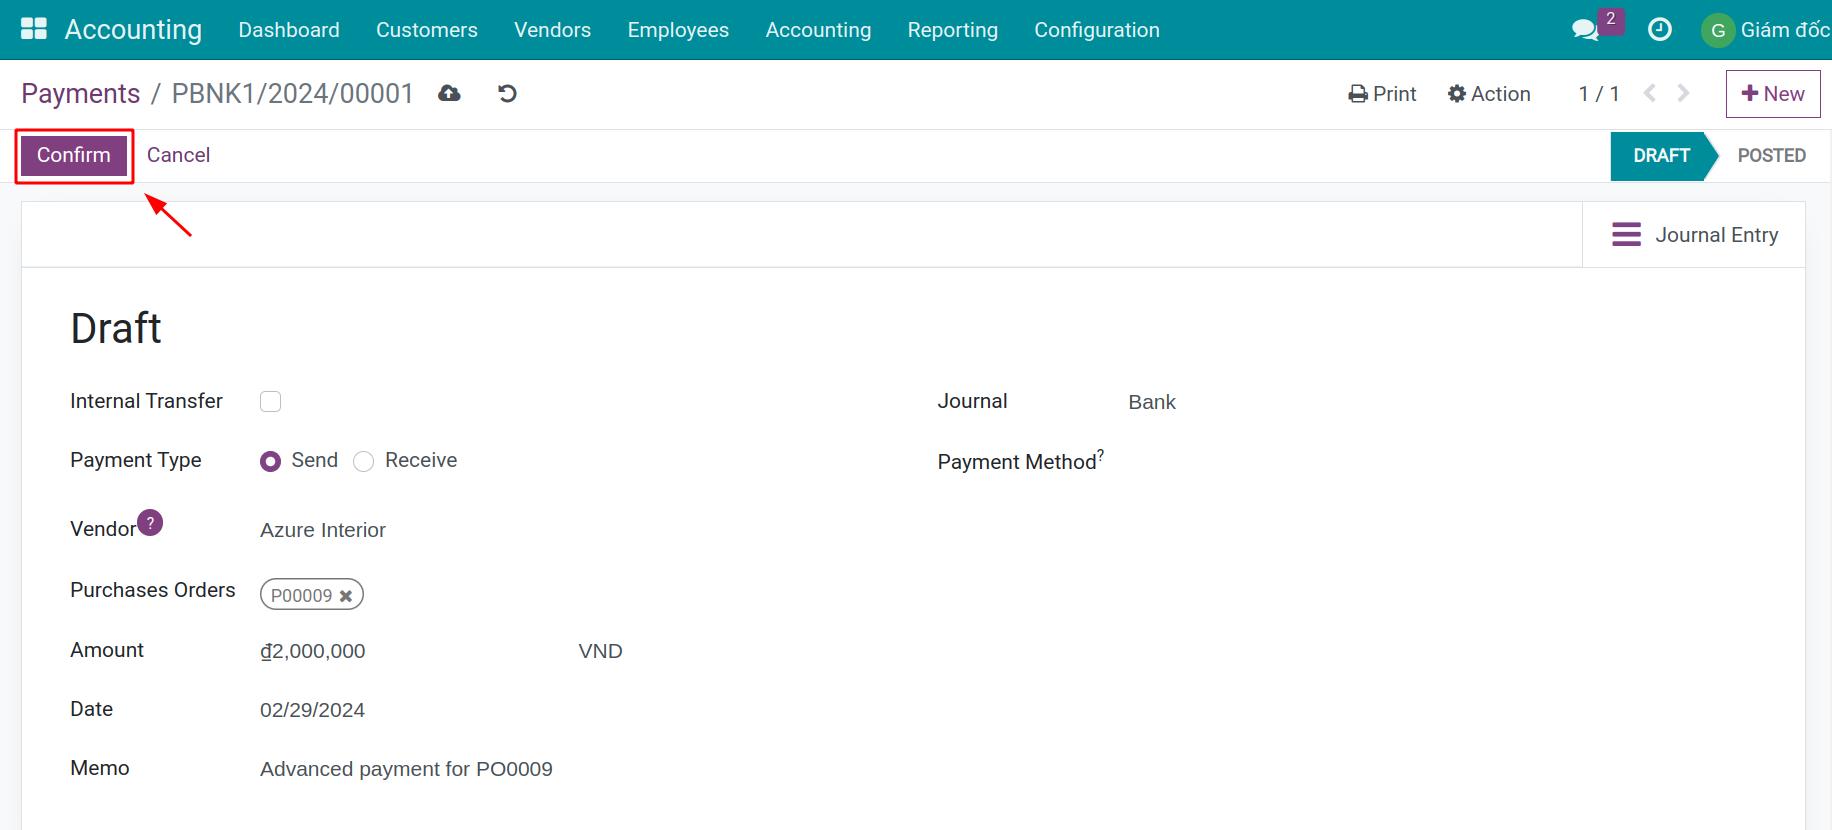1832x830 pixels.
Task: Select the Send payment type
Action: pyautogui.click(x=270, y=461)
